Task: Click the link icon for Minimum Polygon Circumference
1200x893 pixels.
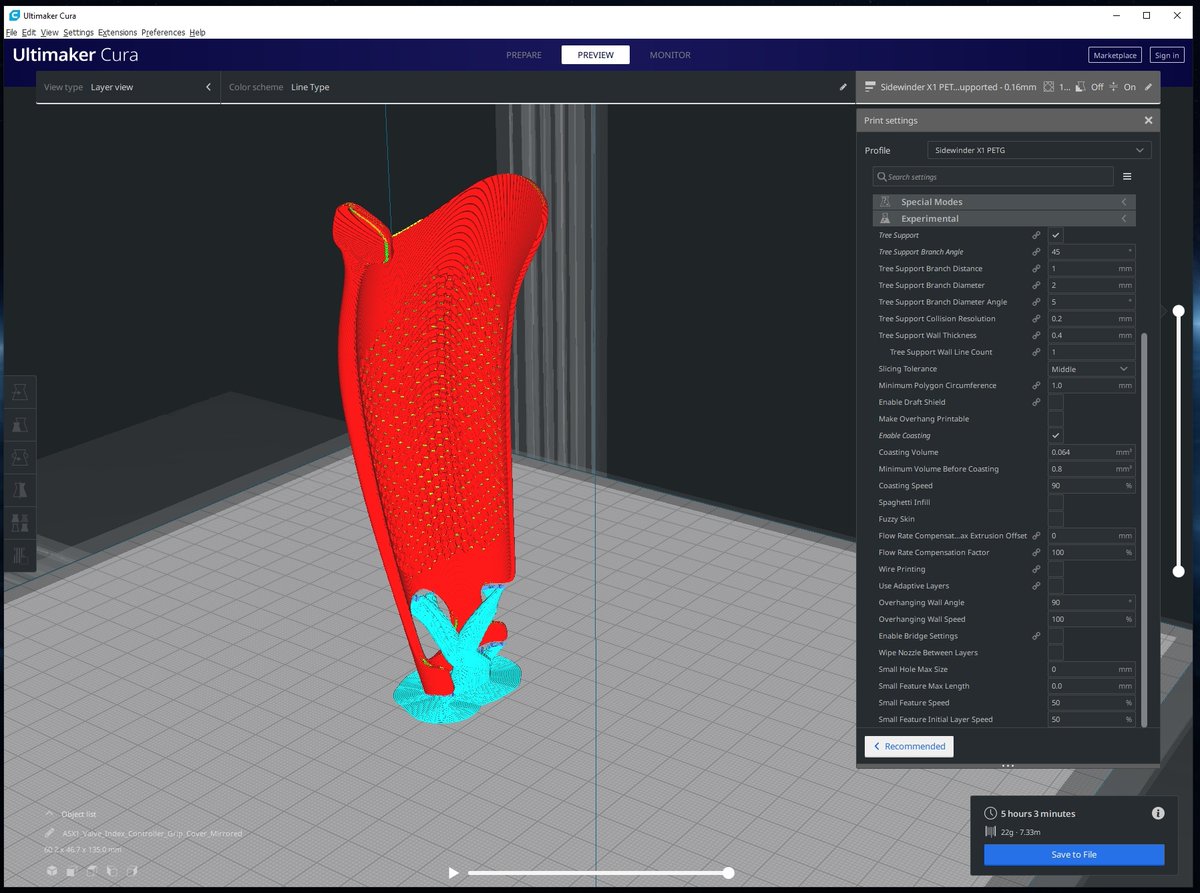Action: (x=1036, y=385)
